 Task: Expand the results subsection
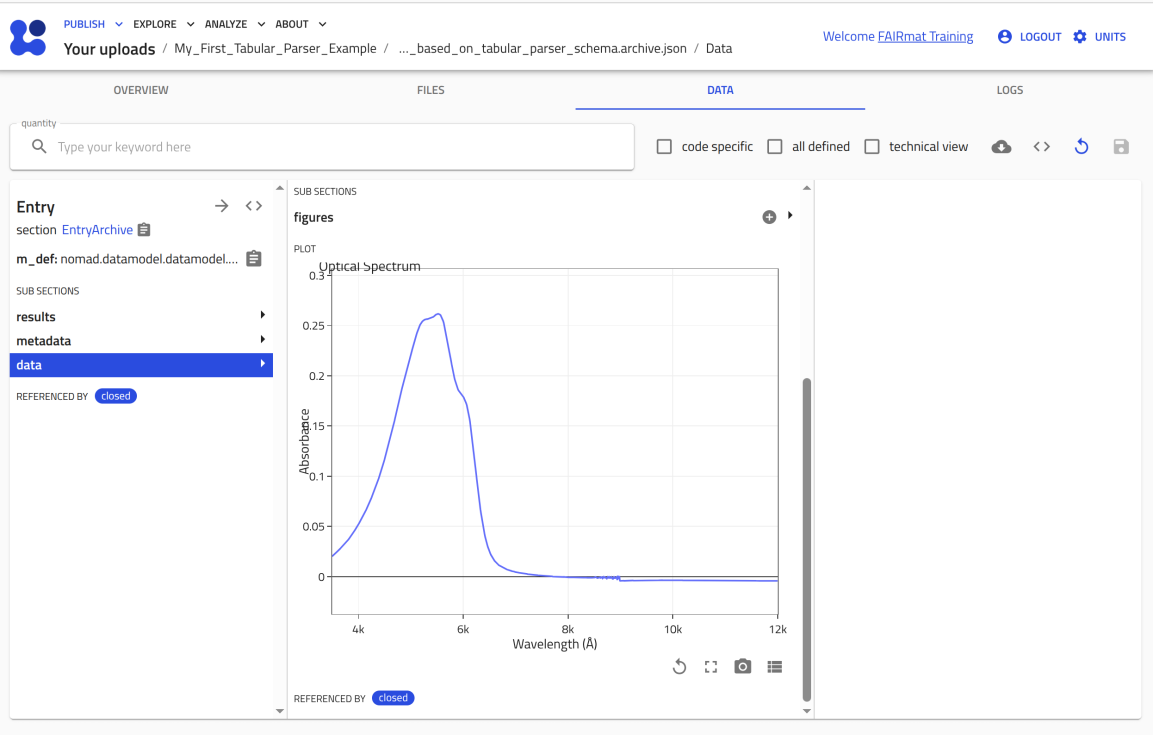140,317
